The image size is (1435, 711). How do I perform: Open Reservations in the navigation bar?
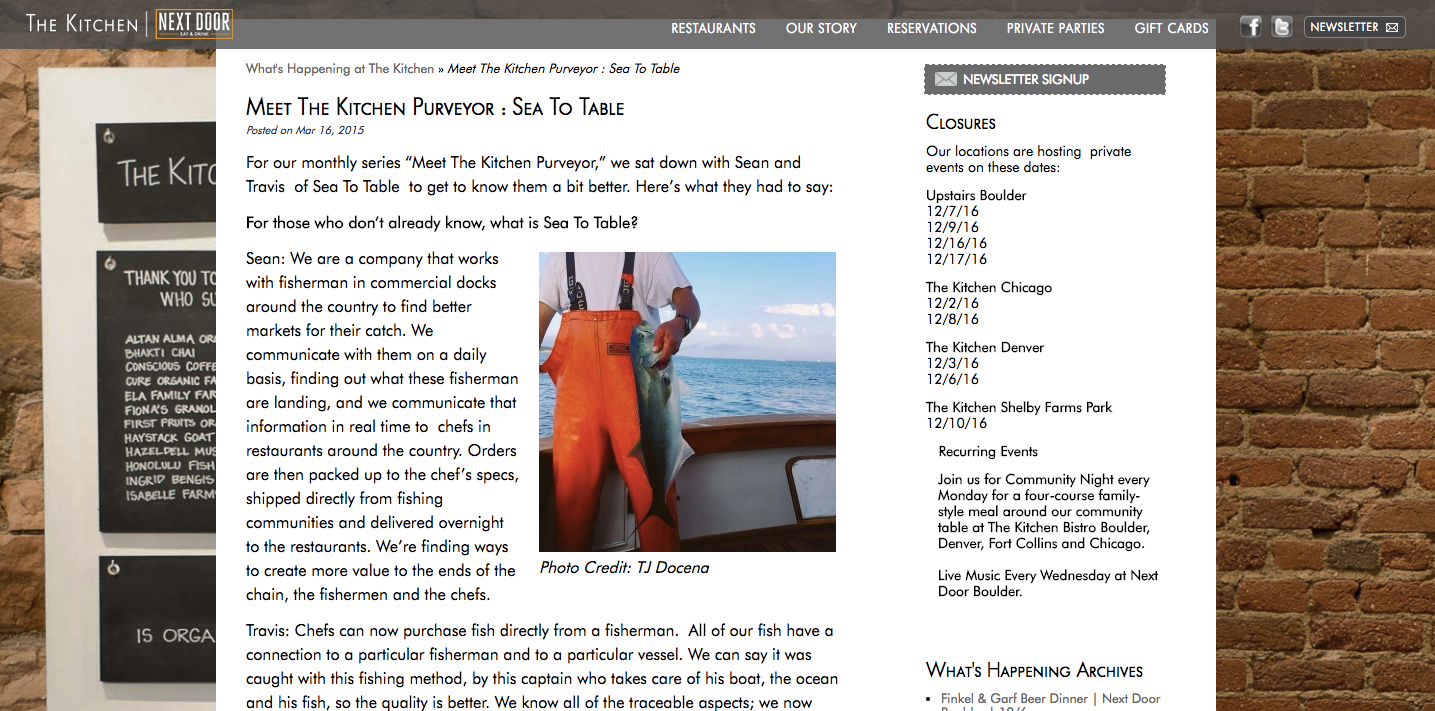coord(932,28)
